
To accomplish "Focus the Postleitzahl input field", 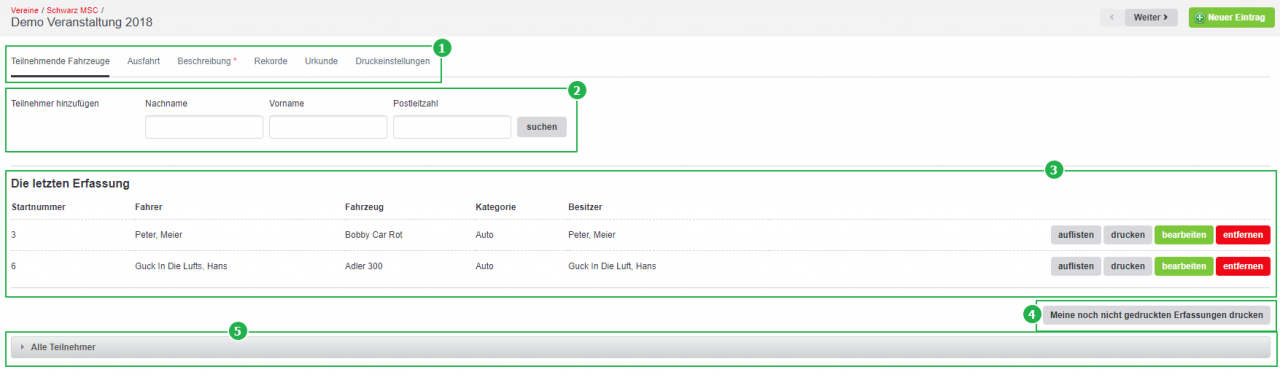I will click(x=452, y=127).
